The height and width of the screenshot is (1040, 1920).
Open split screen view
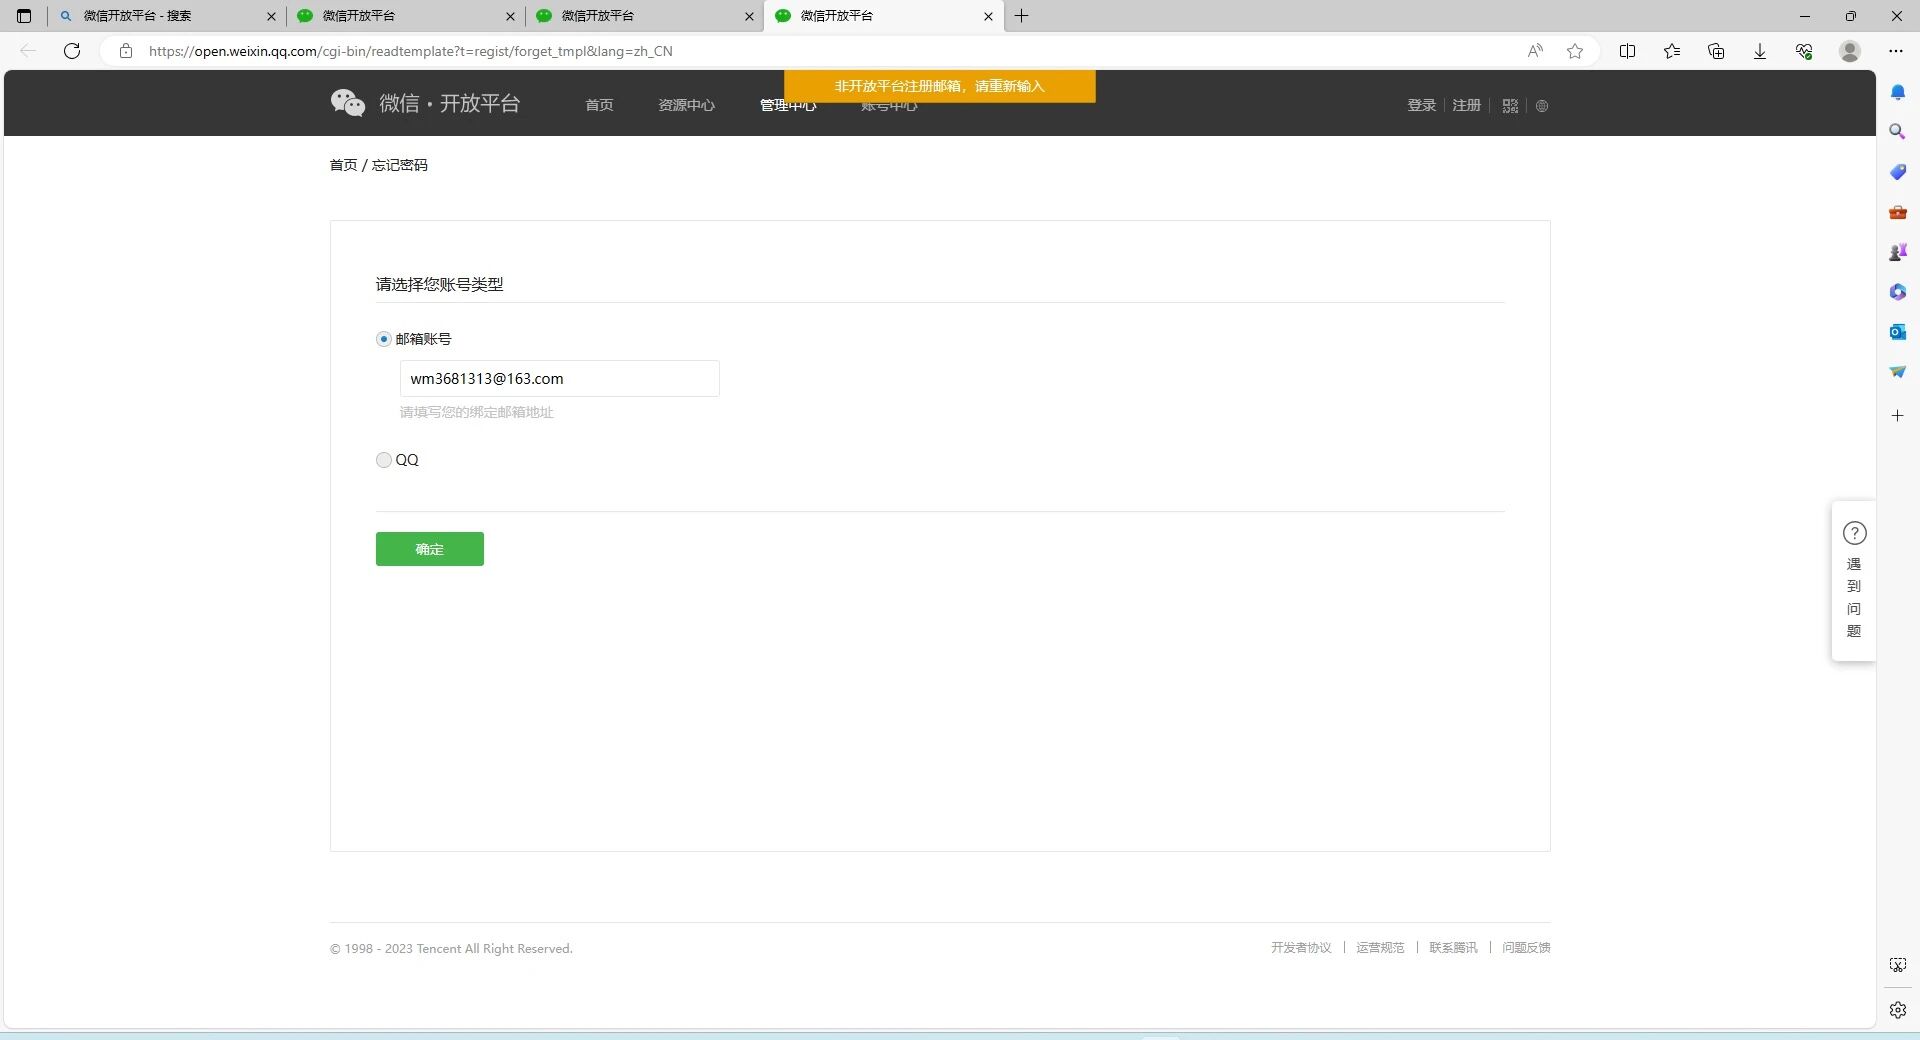(1627, 51)
